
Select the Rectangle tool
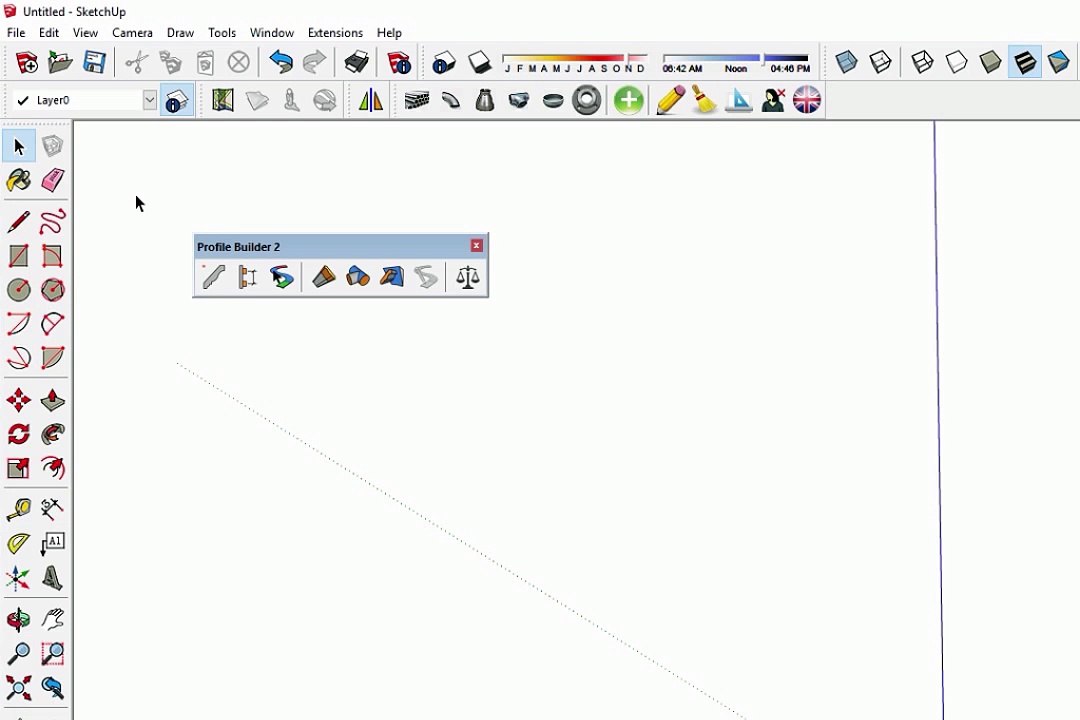pyautogui.click(x=19, y=256)
